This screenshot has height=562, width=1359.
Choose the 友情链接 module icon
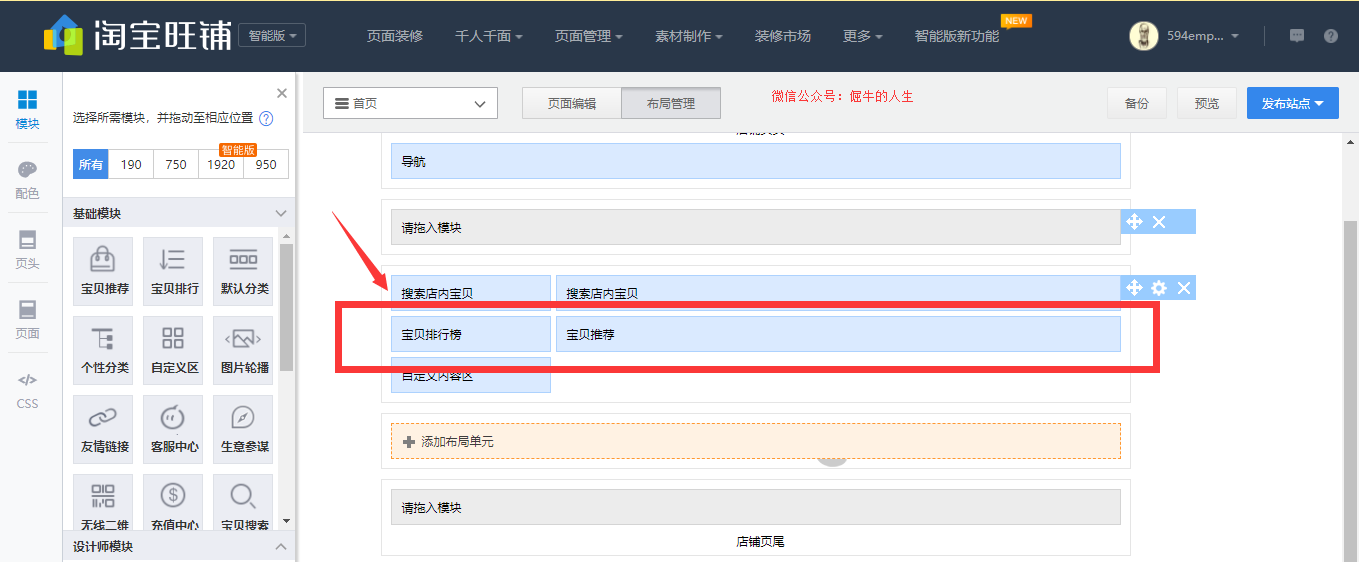point(104,428)
